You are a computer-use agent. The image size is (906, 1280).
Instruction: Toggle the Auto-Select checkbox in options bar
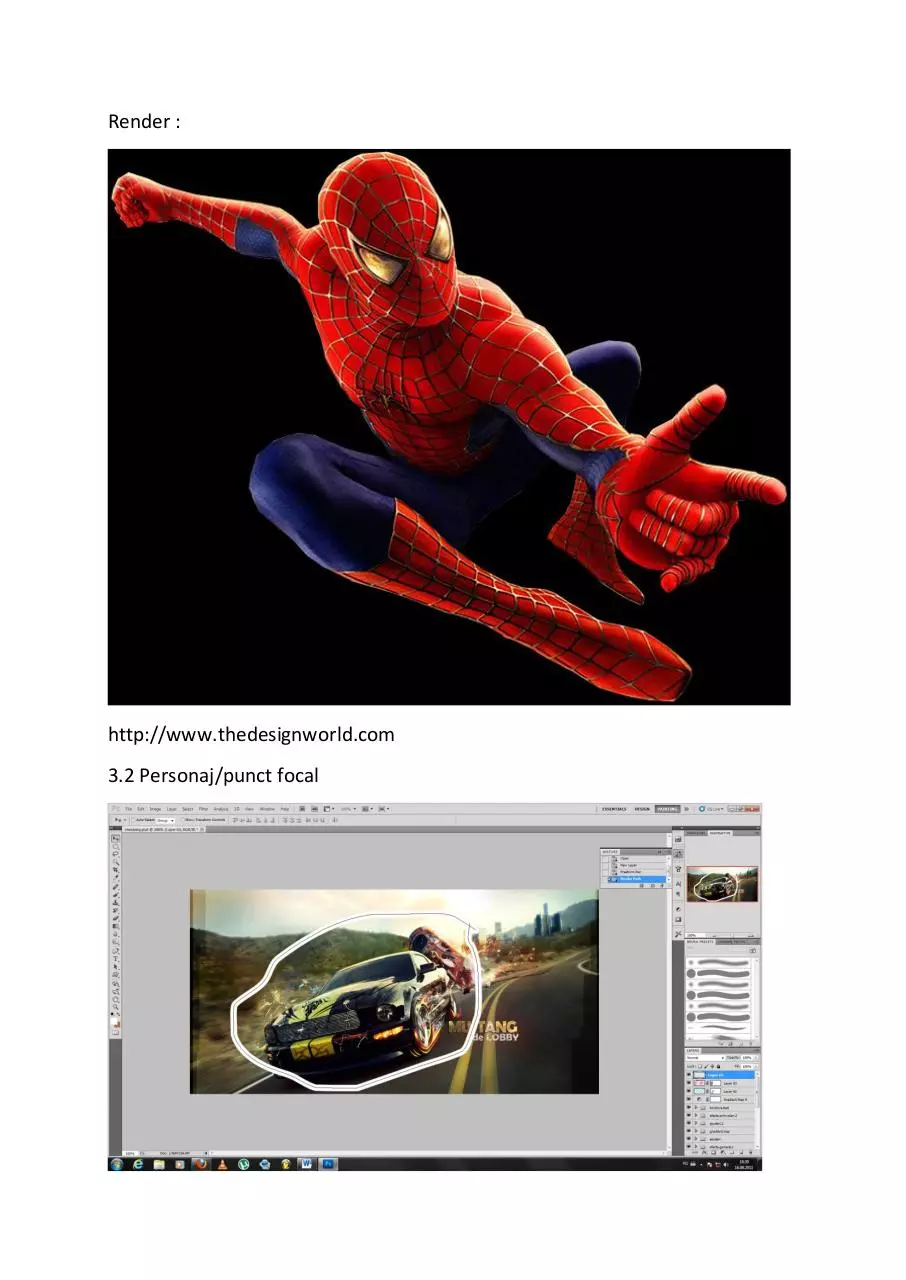click(x=134, y=820)
